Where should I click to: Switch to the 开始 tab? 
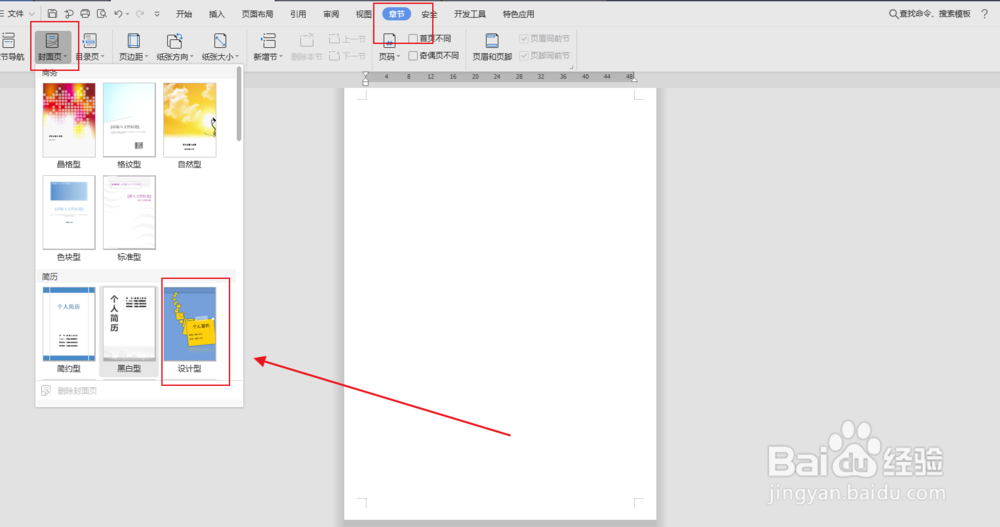click(x=184, y=14)
